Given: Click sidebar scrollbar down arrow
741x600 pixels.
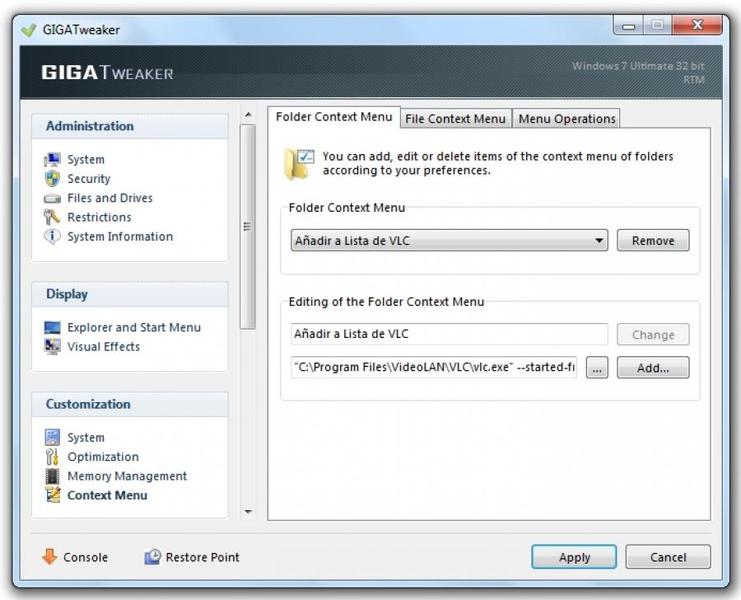Looking at the screenshot, I should [248, 512].
